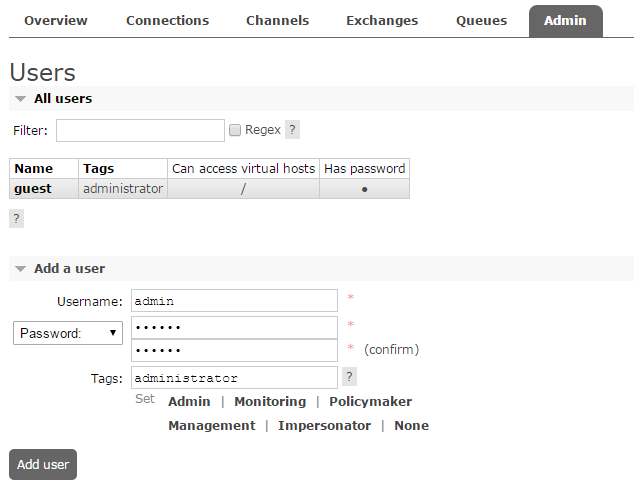This screenshot has height=493, width=634.
Task: Go to the Channels tab
Action: [x=277, y=21]
